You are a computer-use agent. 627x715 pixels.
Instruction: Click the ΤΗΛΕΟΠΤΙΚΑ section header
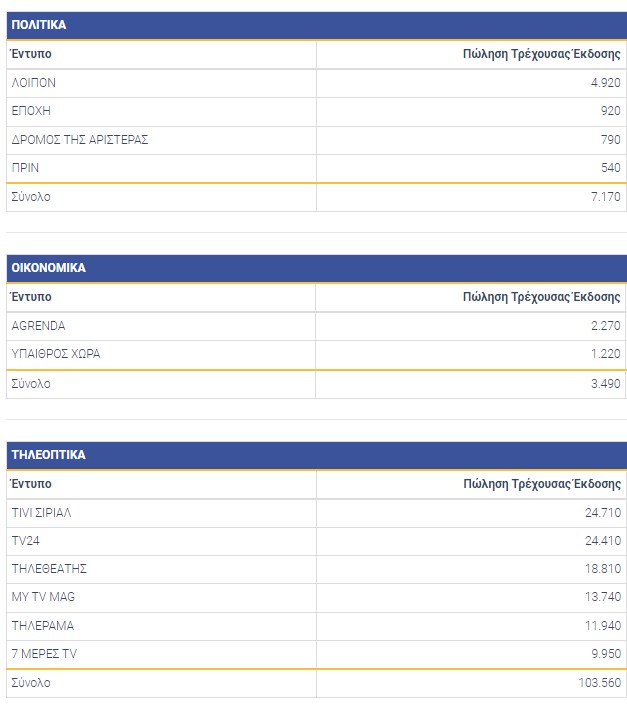pos(48,455)
